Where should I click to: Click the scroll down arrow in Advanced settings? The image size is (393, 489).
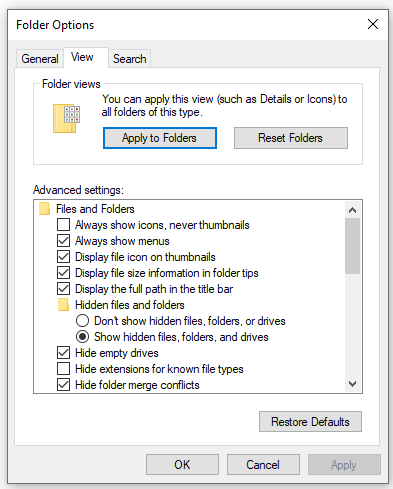pos(352,384)
